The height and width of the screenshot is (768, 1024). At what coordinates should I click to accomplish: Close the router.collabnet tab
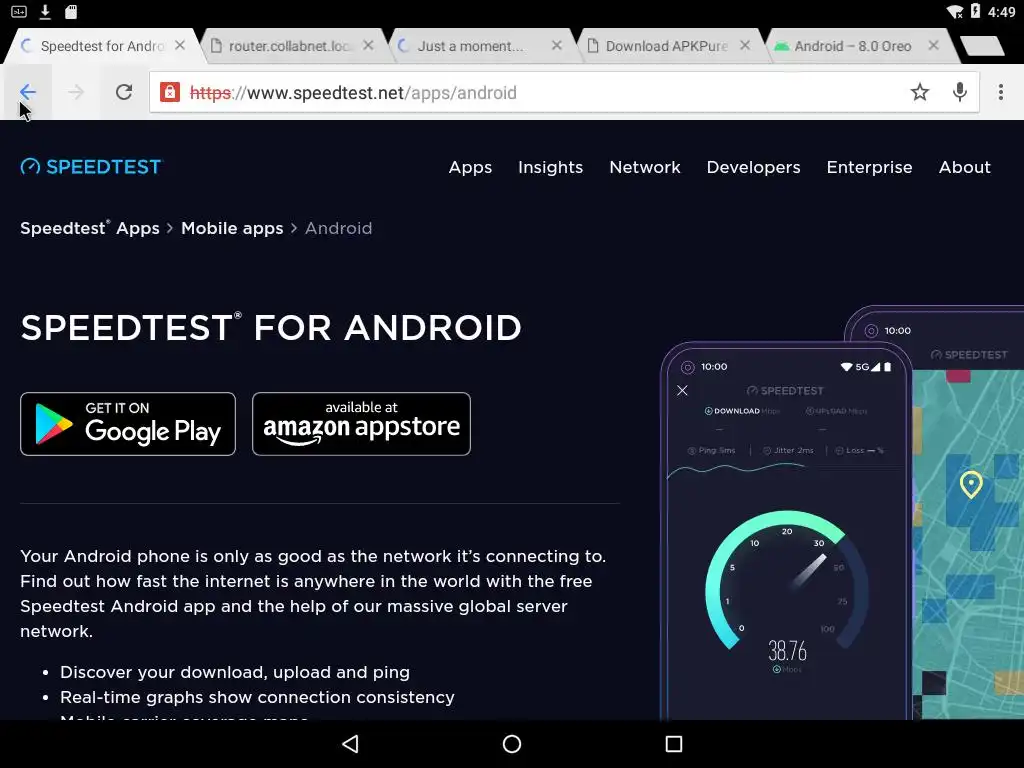[x=368, y=45]
